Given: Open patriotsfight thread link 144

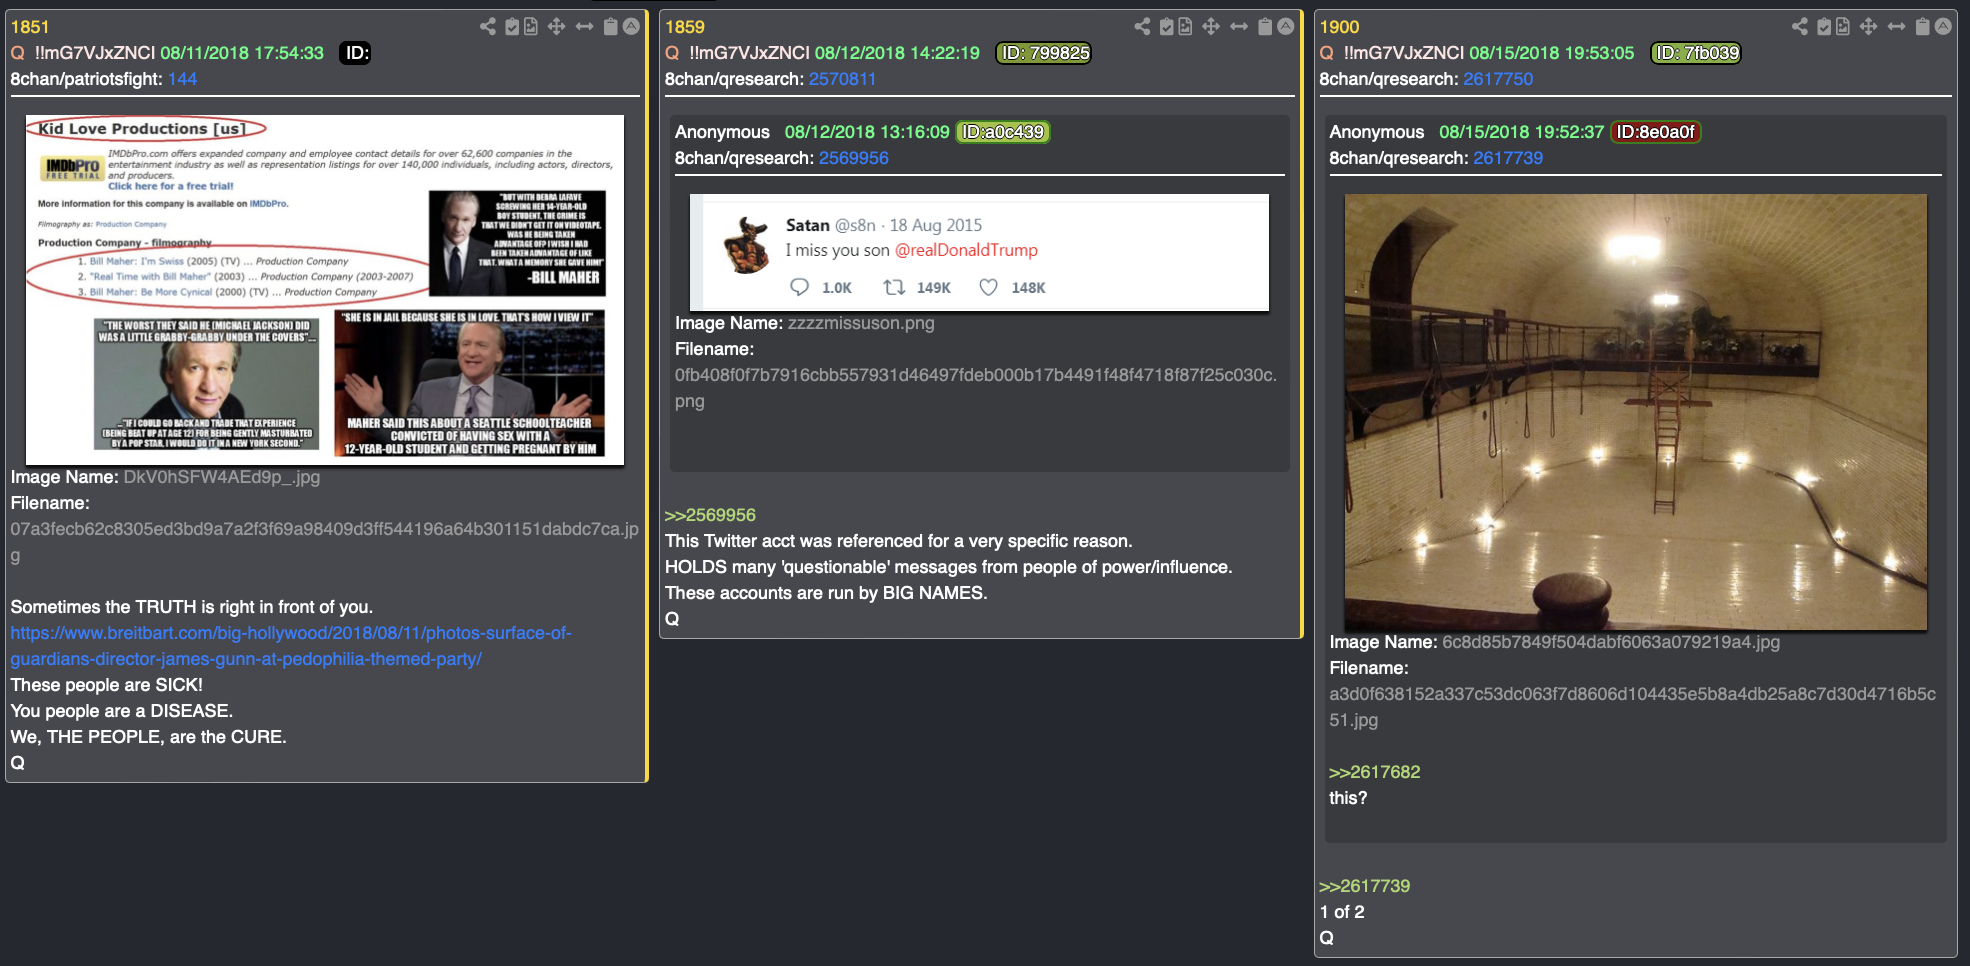Looking at the screenshot, I should point(182,79).
